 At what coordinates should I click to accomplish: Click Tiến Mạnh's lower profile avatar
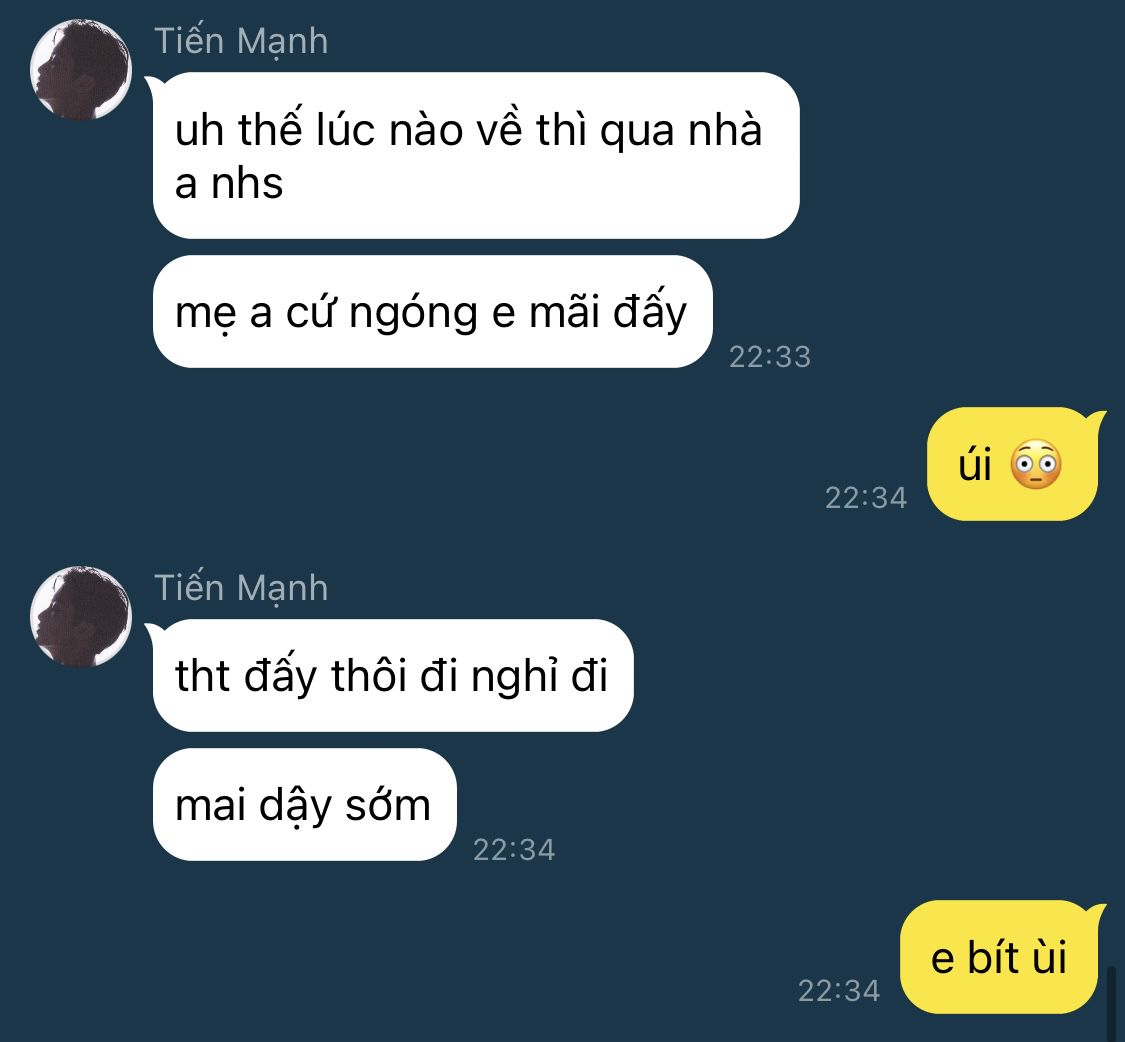[81, 616]
